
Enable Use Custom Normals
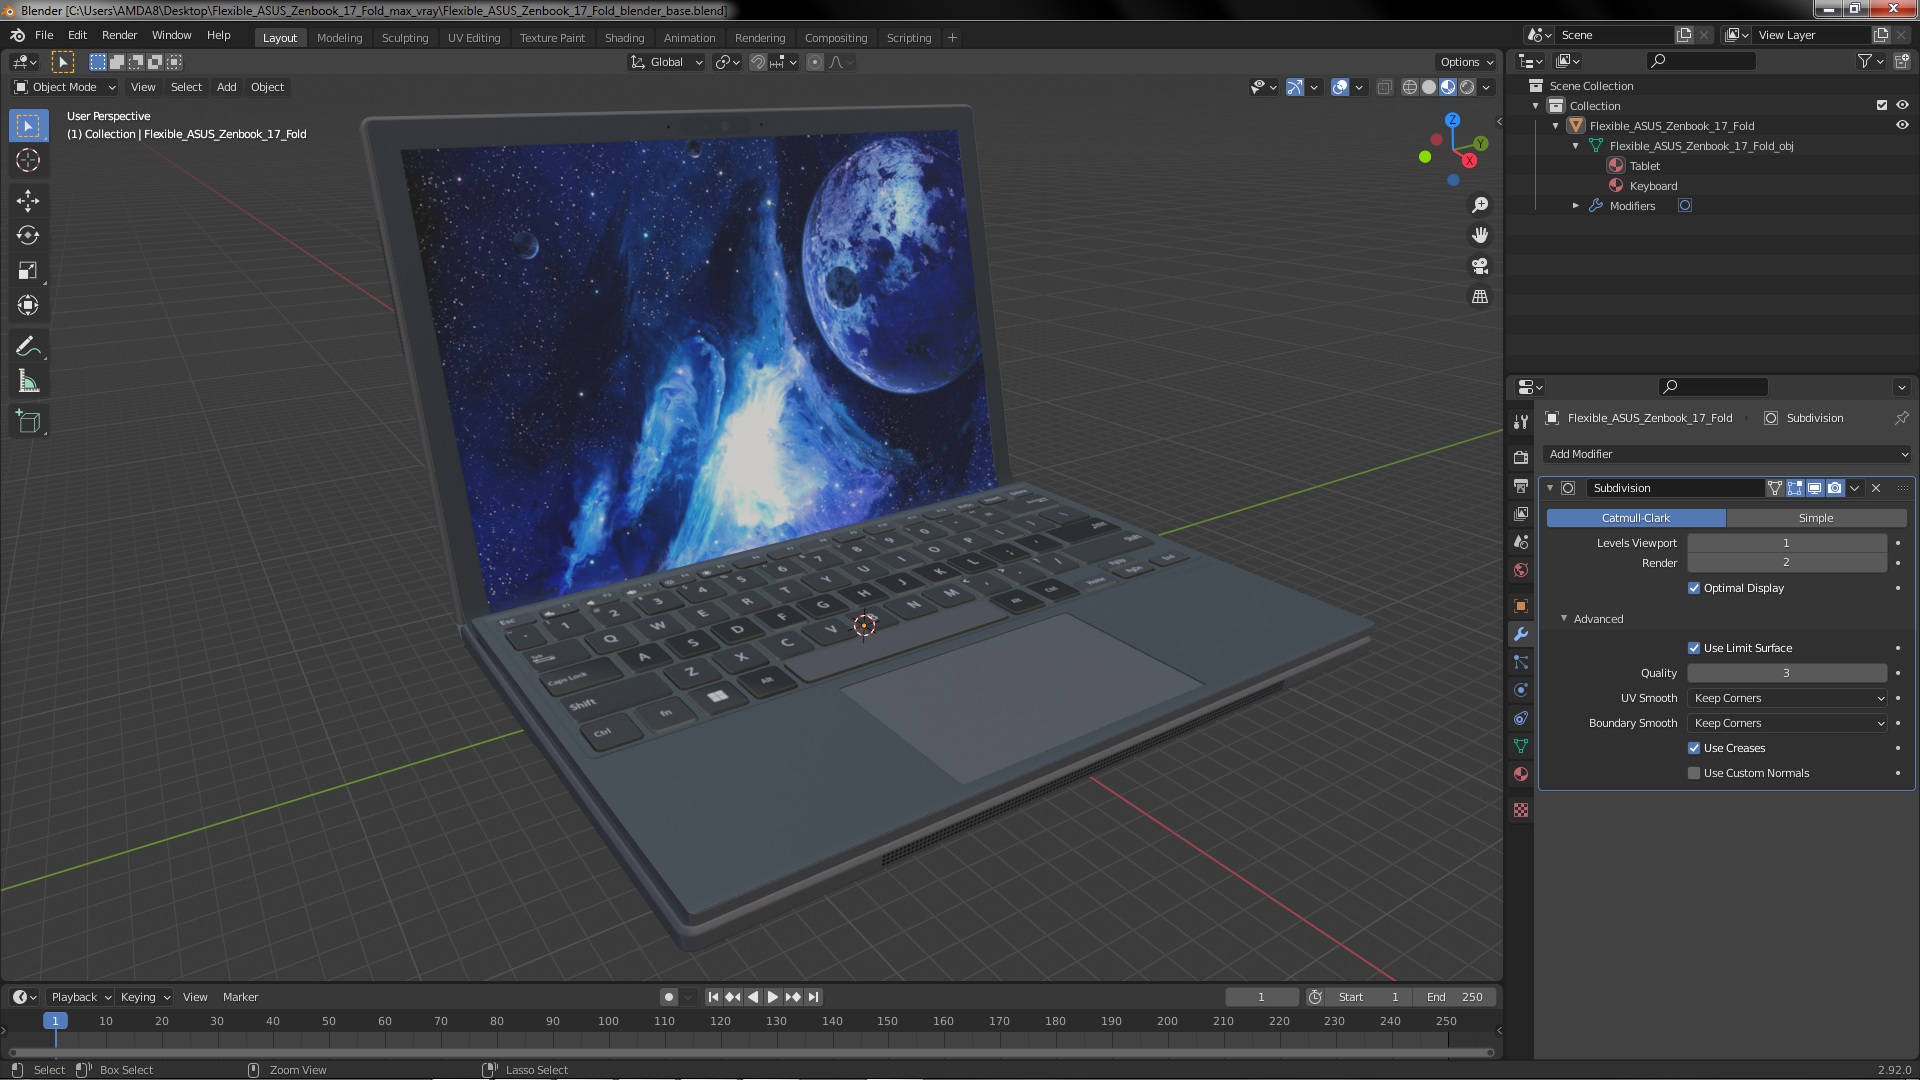[x=1694, y=773]
